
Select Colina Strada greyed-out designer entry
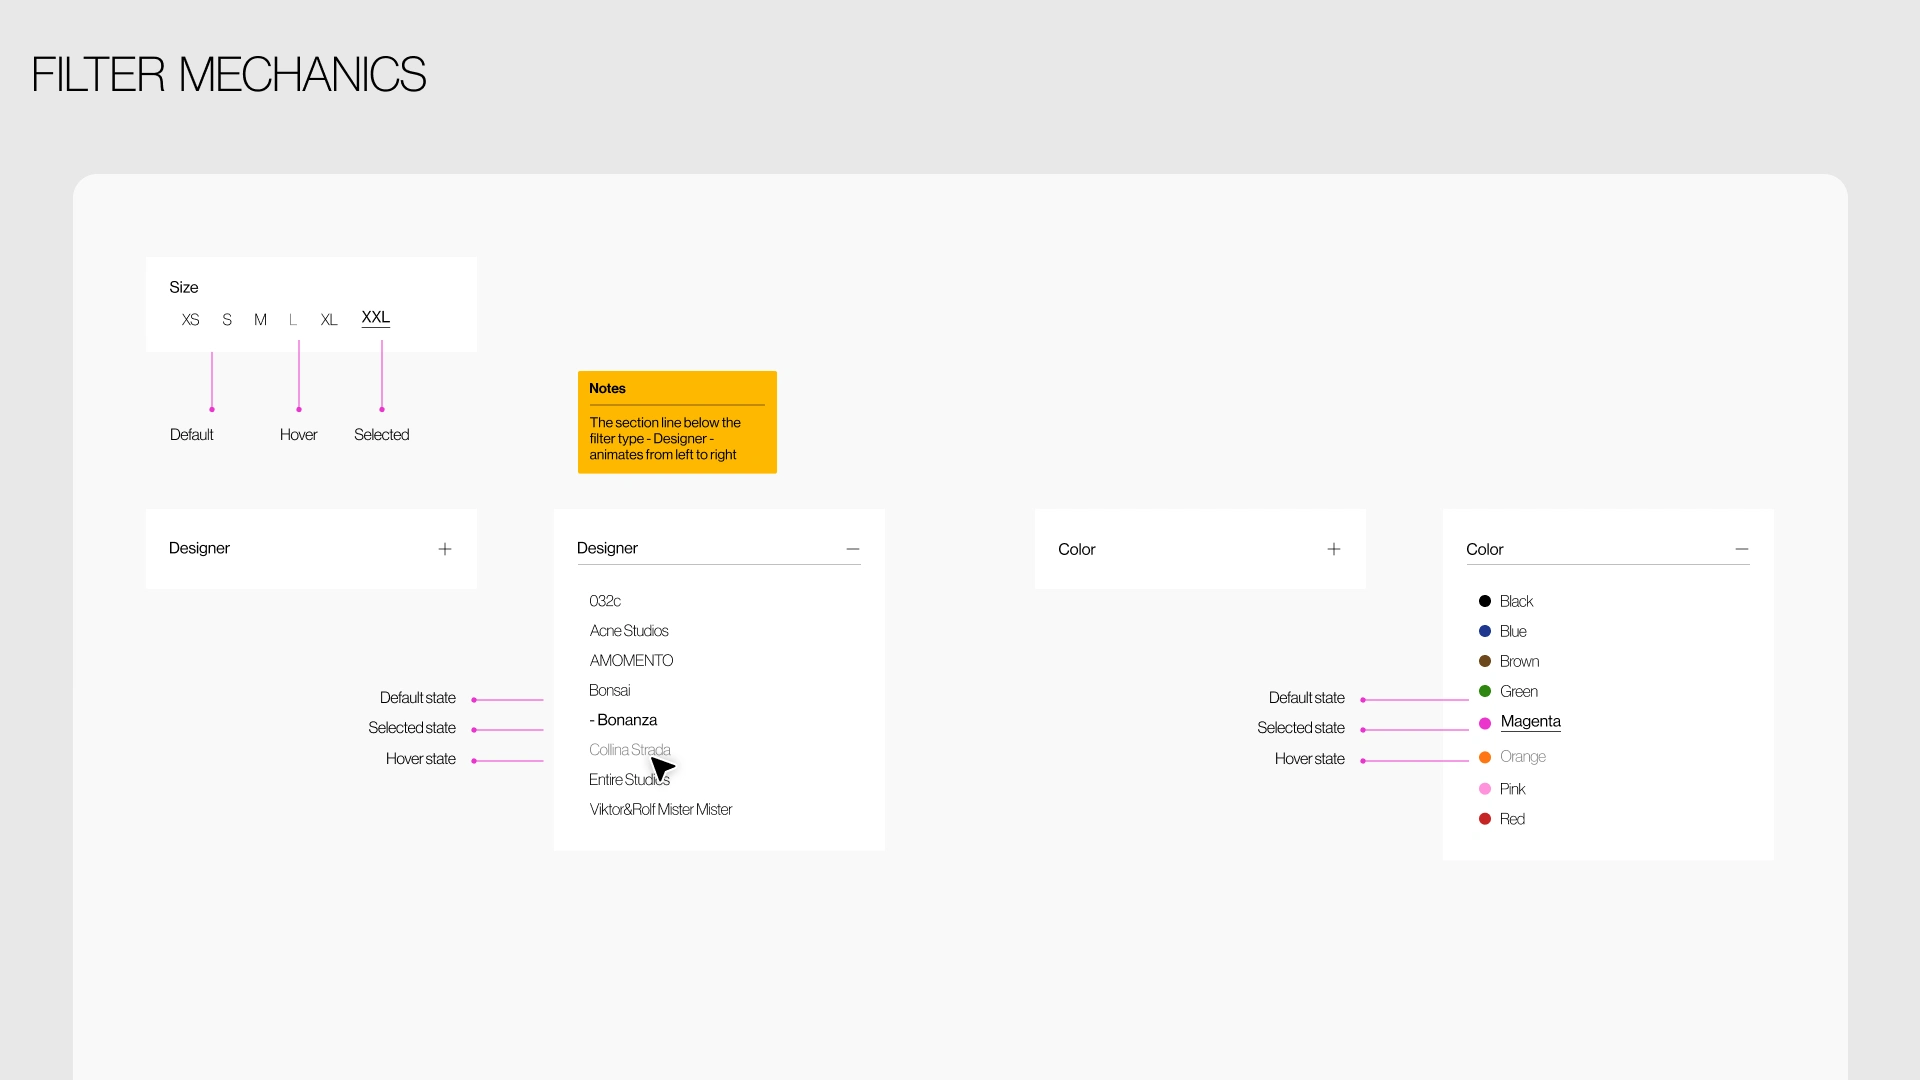pos(629,749)
